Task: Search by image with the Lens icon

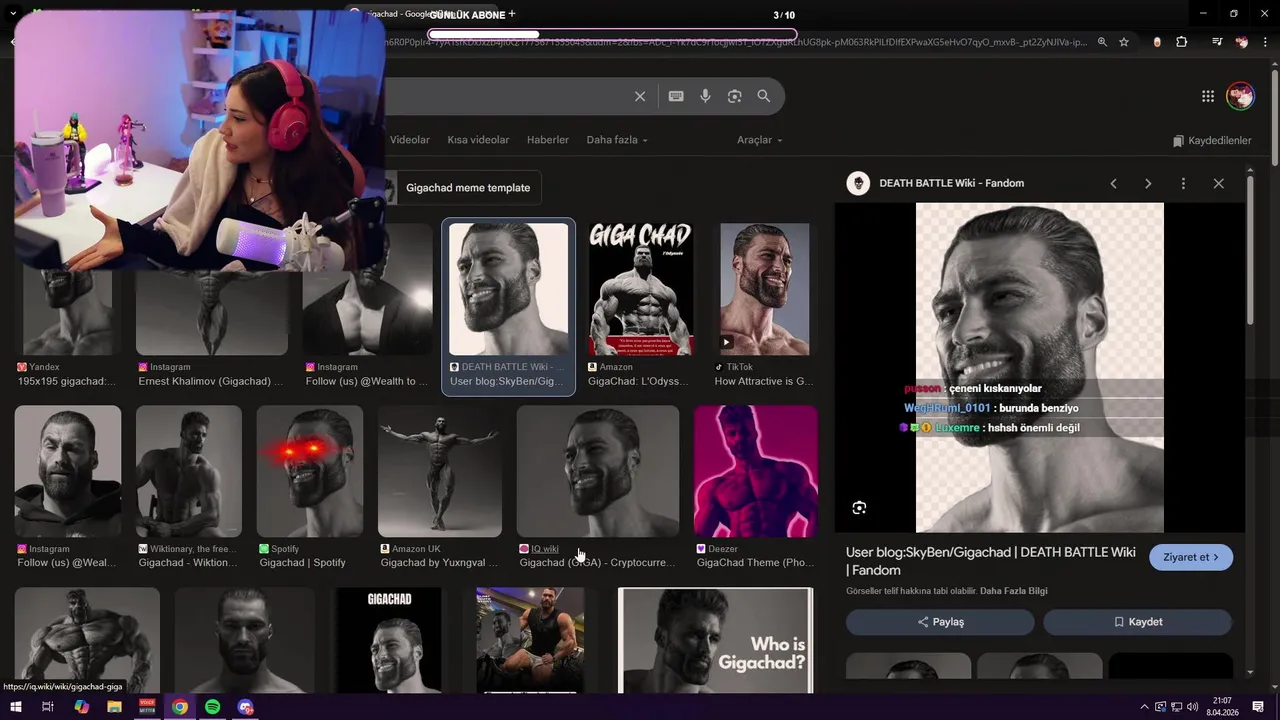Action: [x=734, y=96]
